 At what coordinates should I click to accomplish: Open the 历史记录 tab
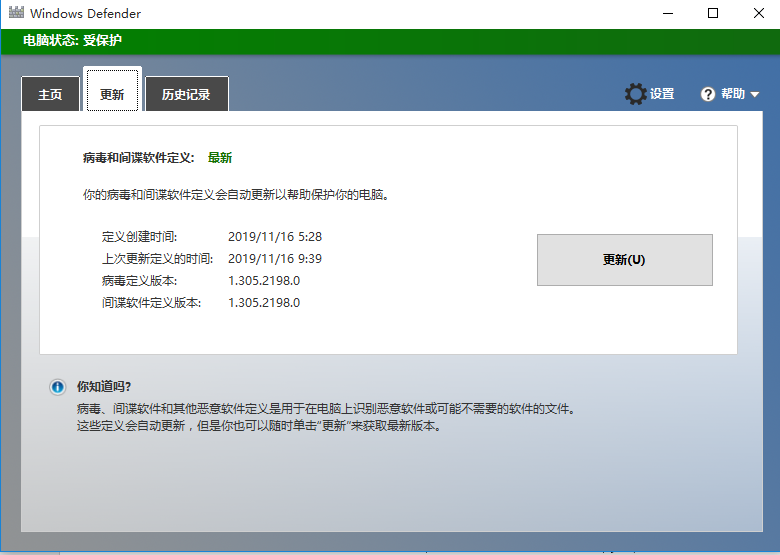186,94
